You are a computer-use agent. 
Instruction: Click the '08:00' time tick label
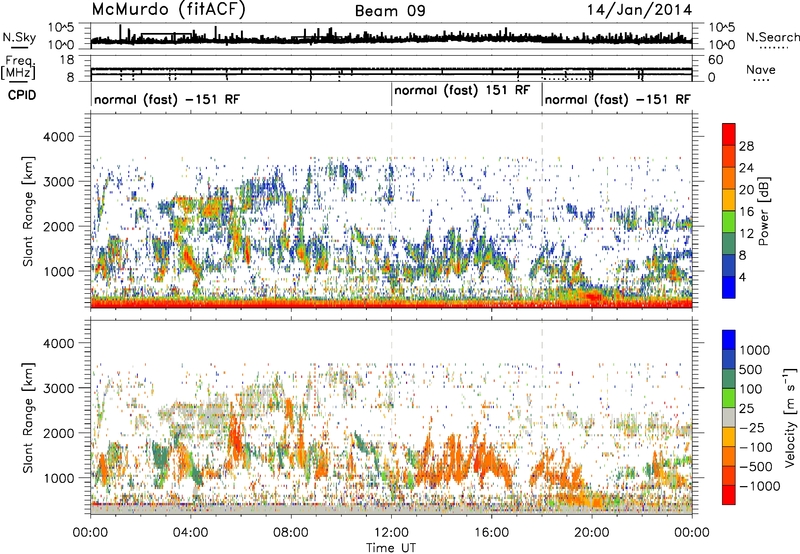(291, 533)
